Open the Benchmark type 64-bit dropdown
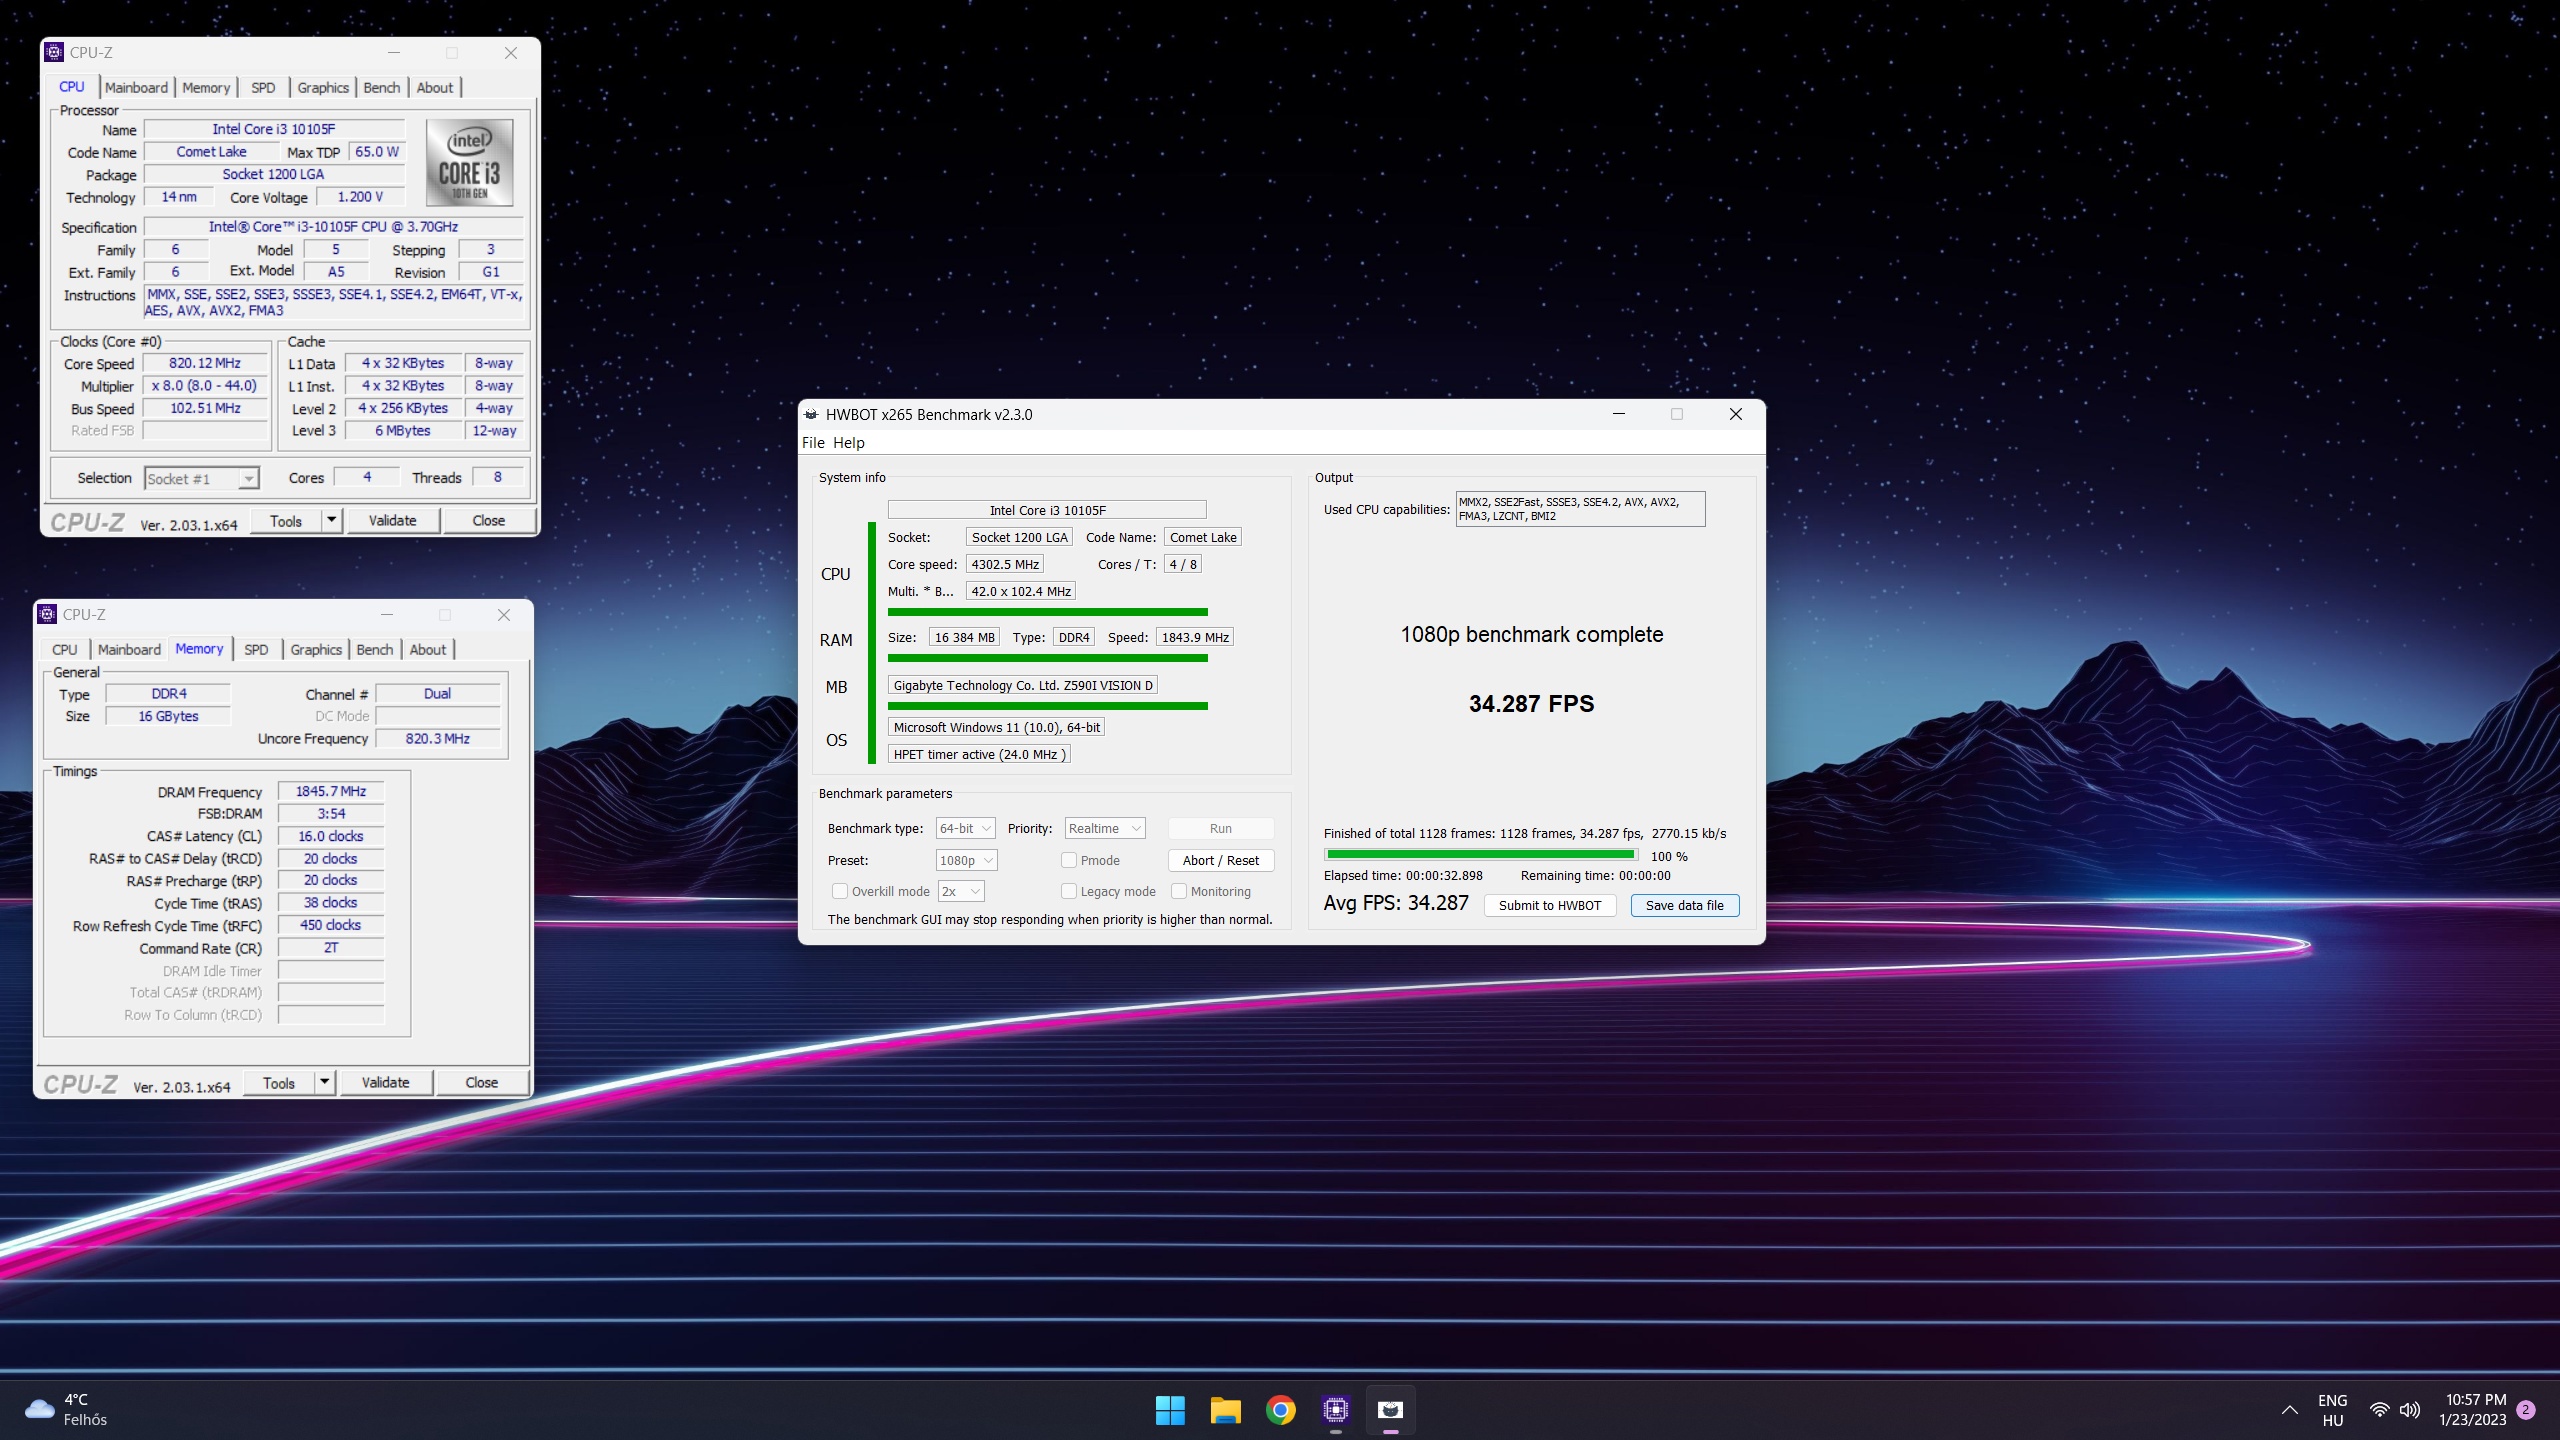 pos(965,828)
